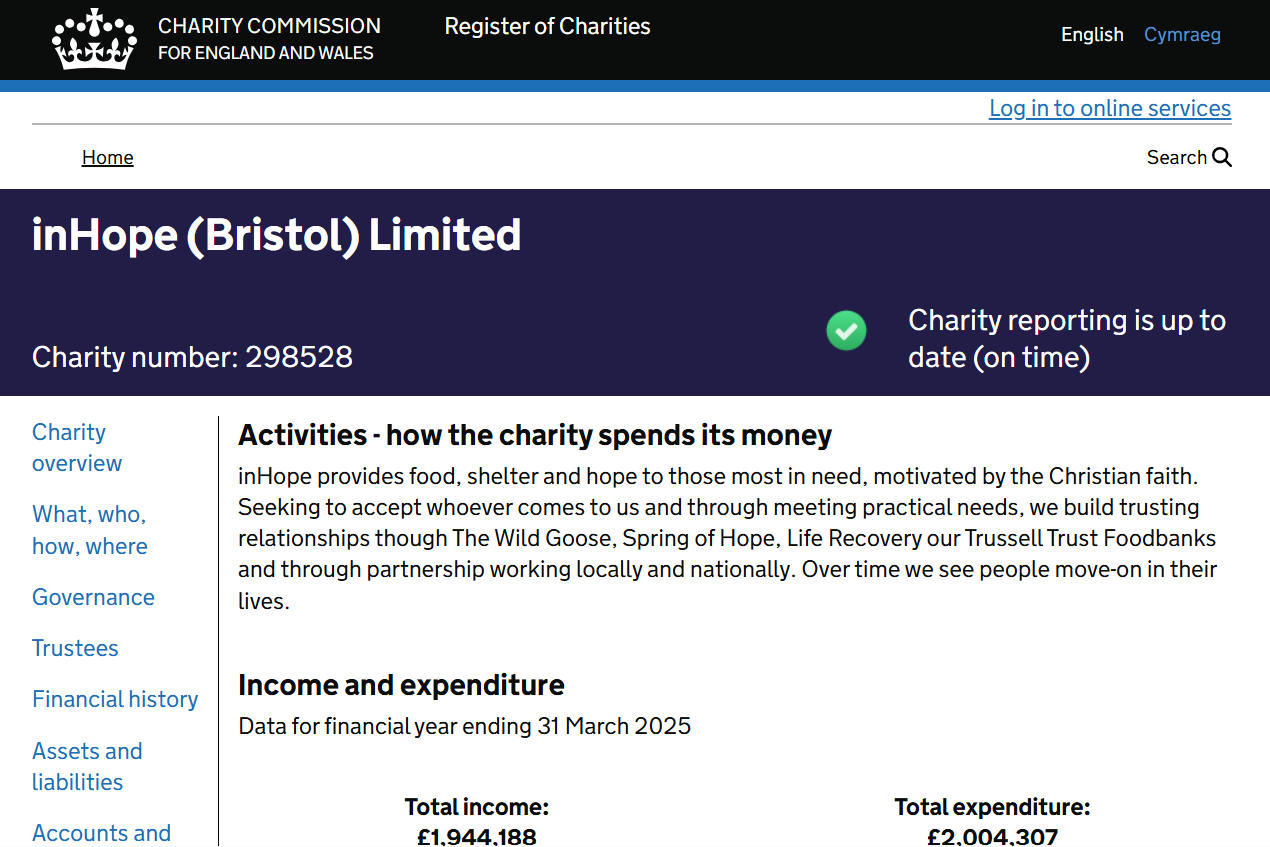The width and height of the screenshot is (1270, 847).
Task: Switch language to Cymraeg
Action: [1182, 35]
